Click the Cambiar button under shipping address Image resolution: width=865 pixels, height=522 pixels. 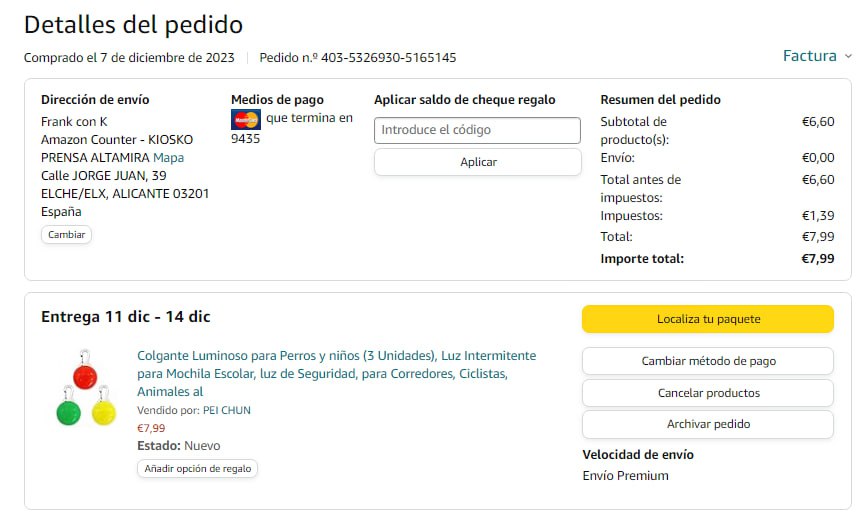tap(66, 235)
